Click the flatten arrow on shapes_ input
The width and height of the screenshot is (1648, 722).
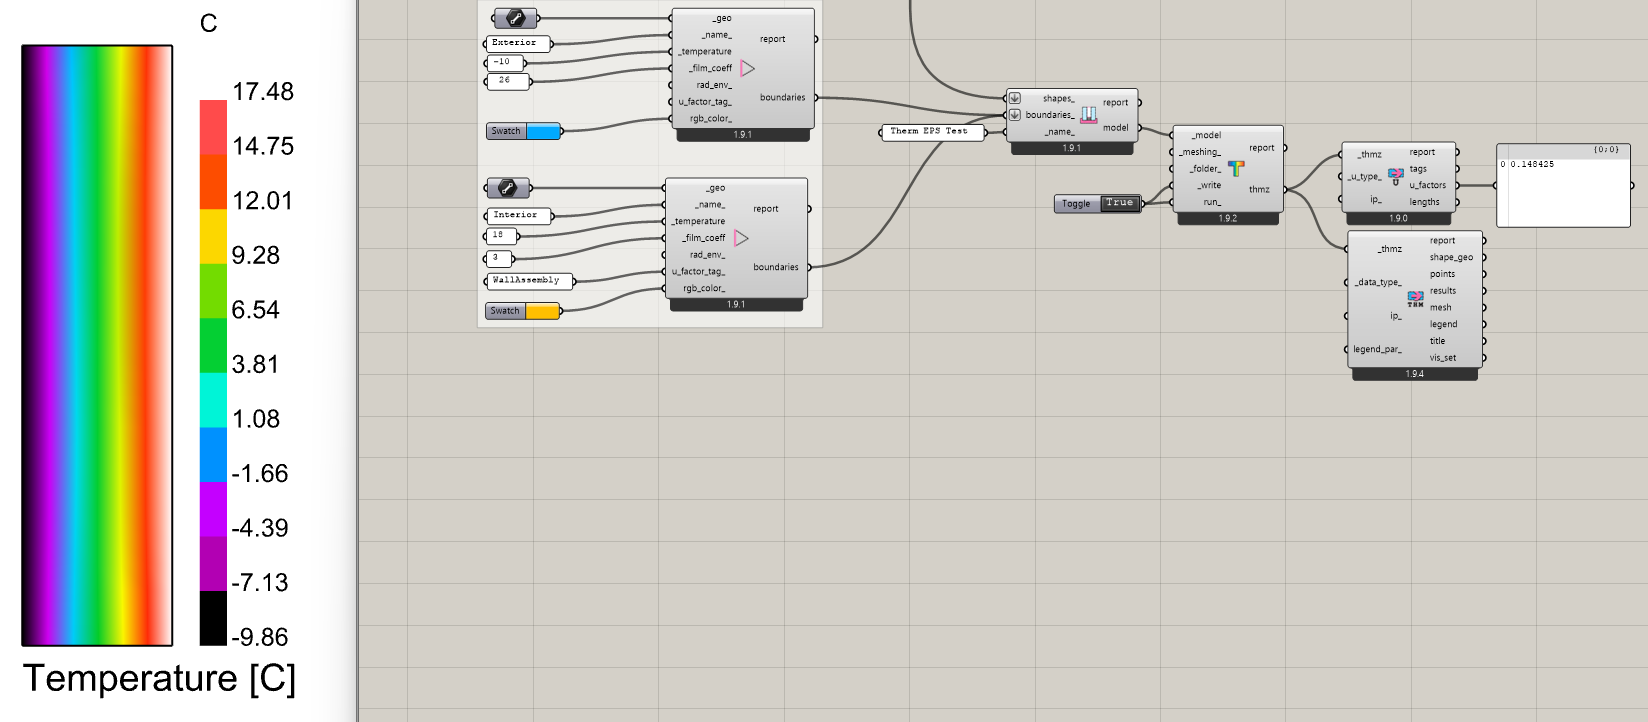pyautogui.click(x=1014, y=98)
